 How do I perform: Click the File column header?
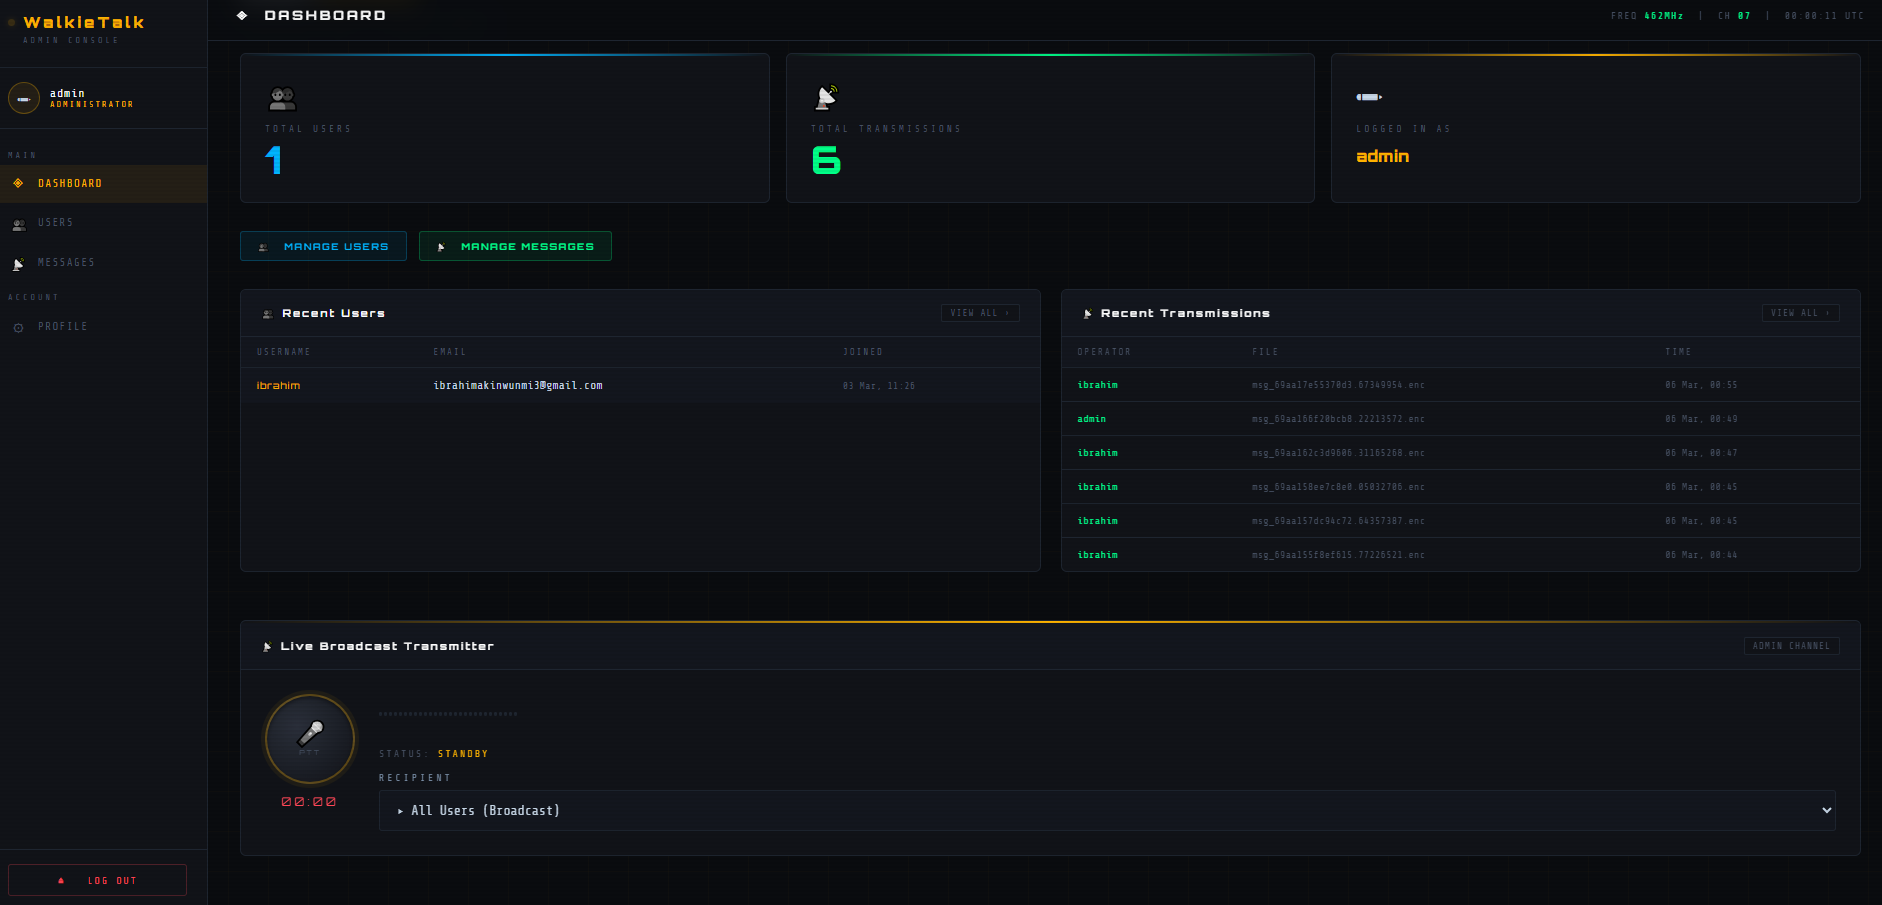click(x=1265, y=352)
